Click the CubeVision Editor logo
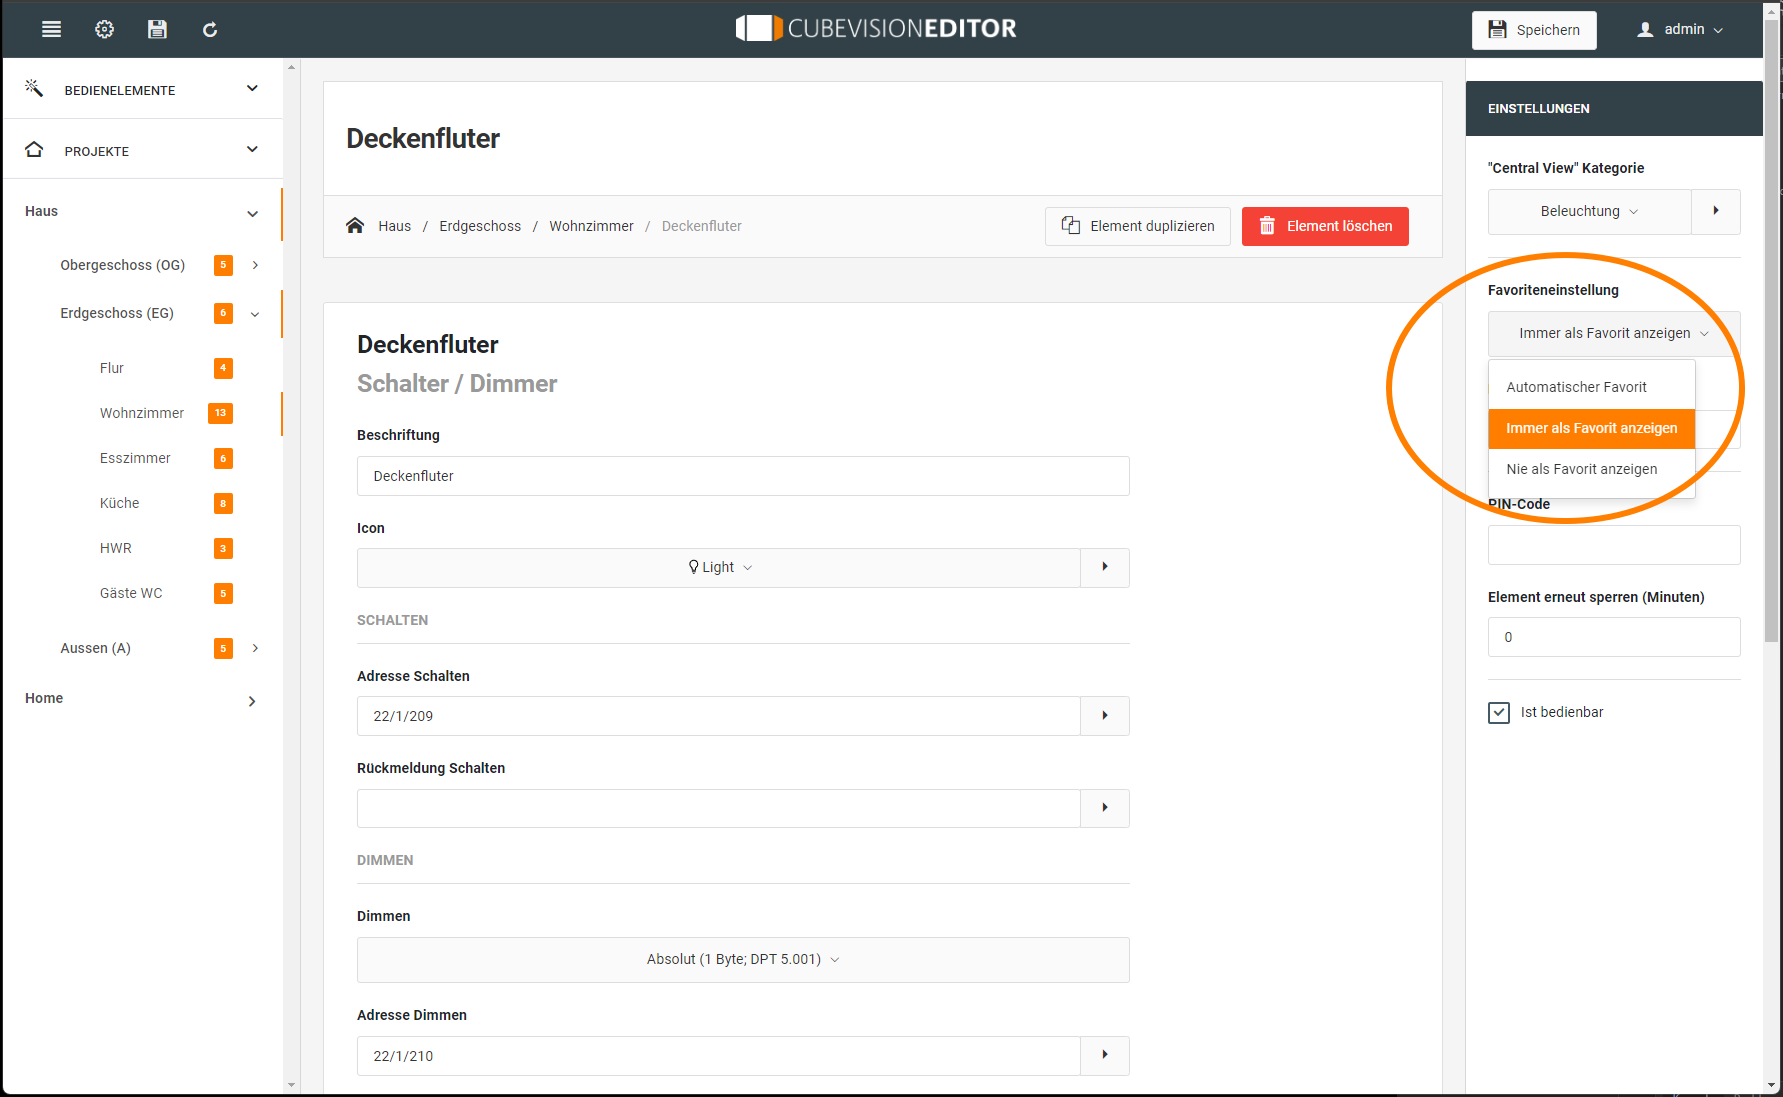 click(x=876, y=28)
